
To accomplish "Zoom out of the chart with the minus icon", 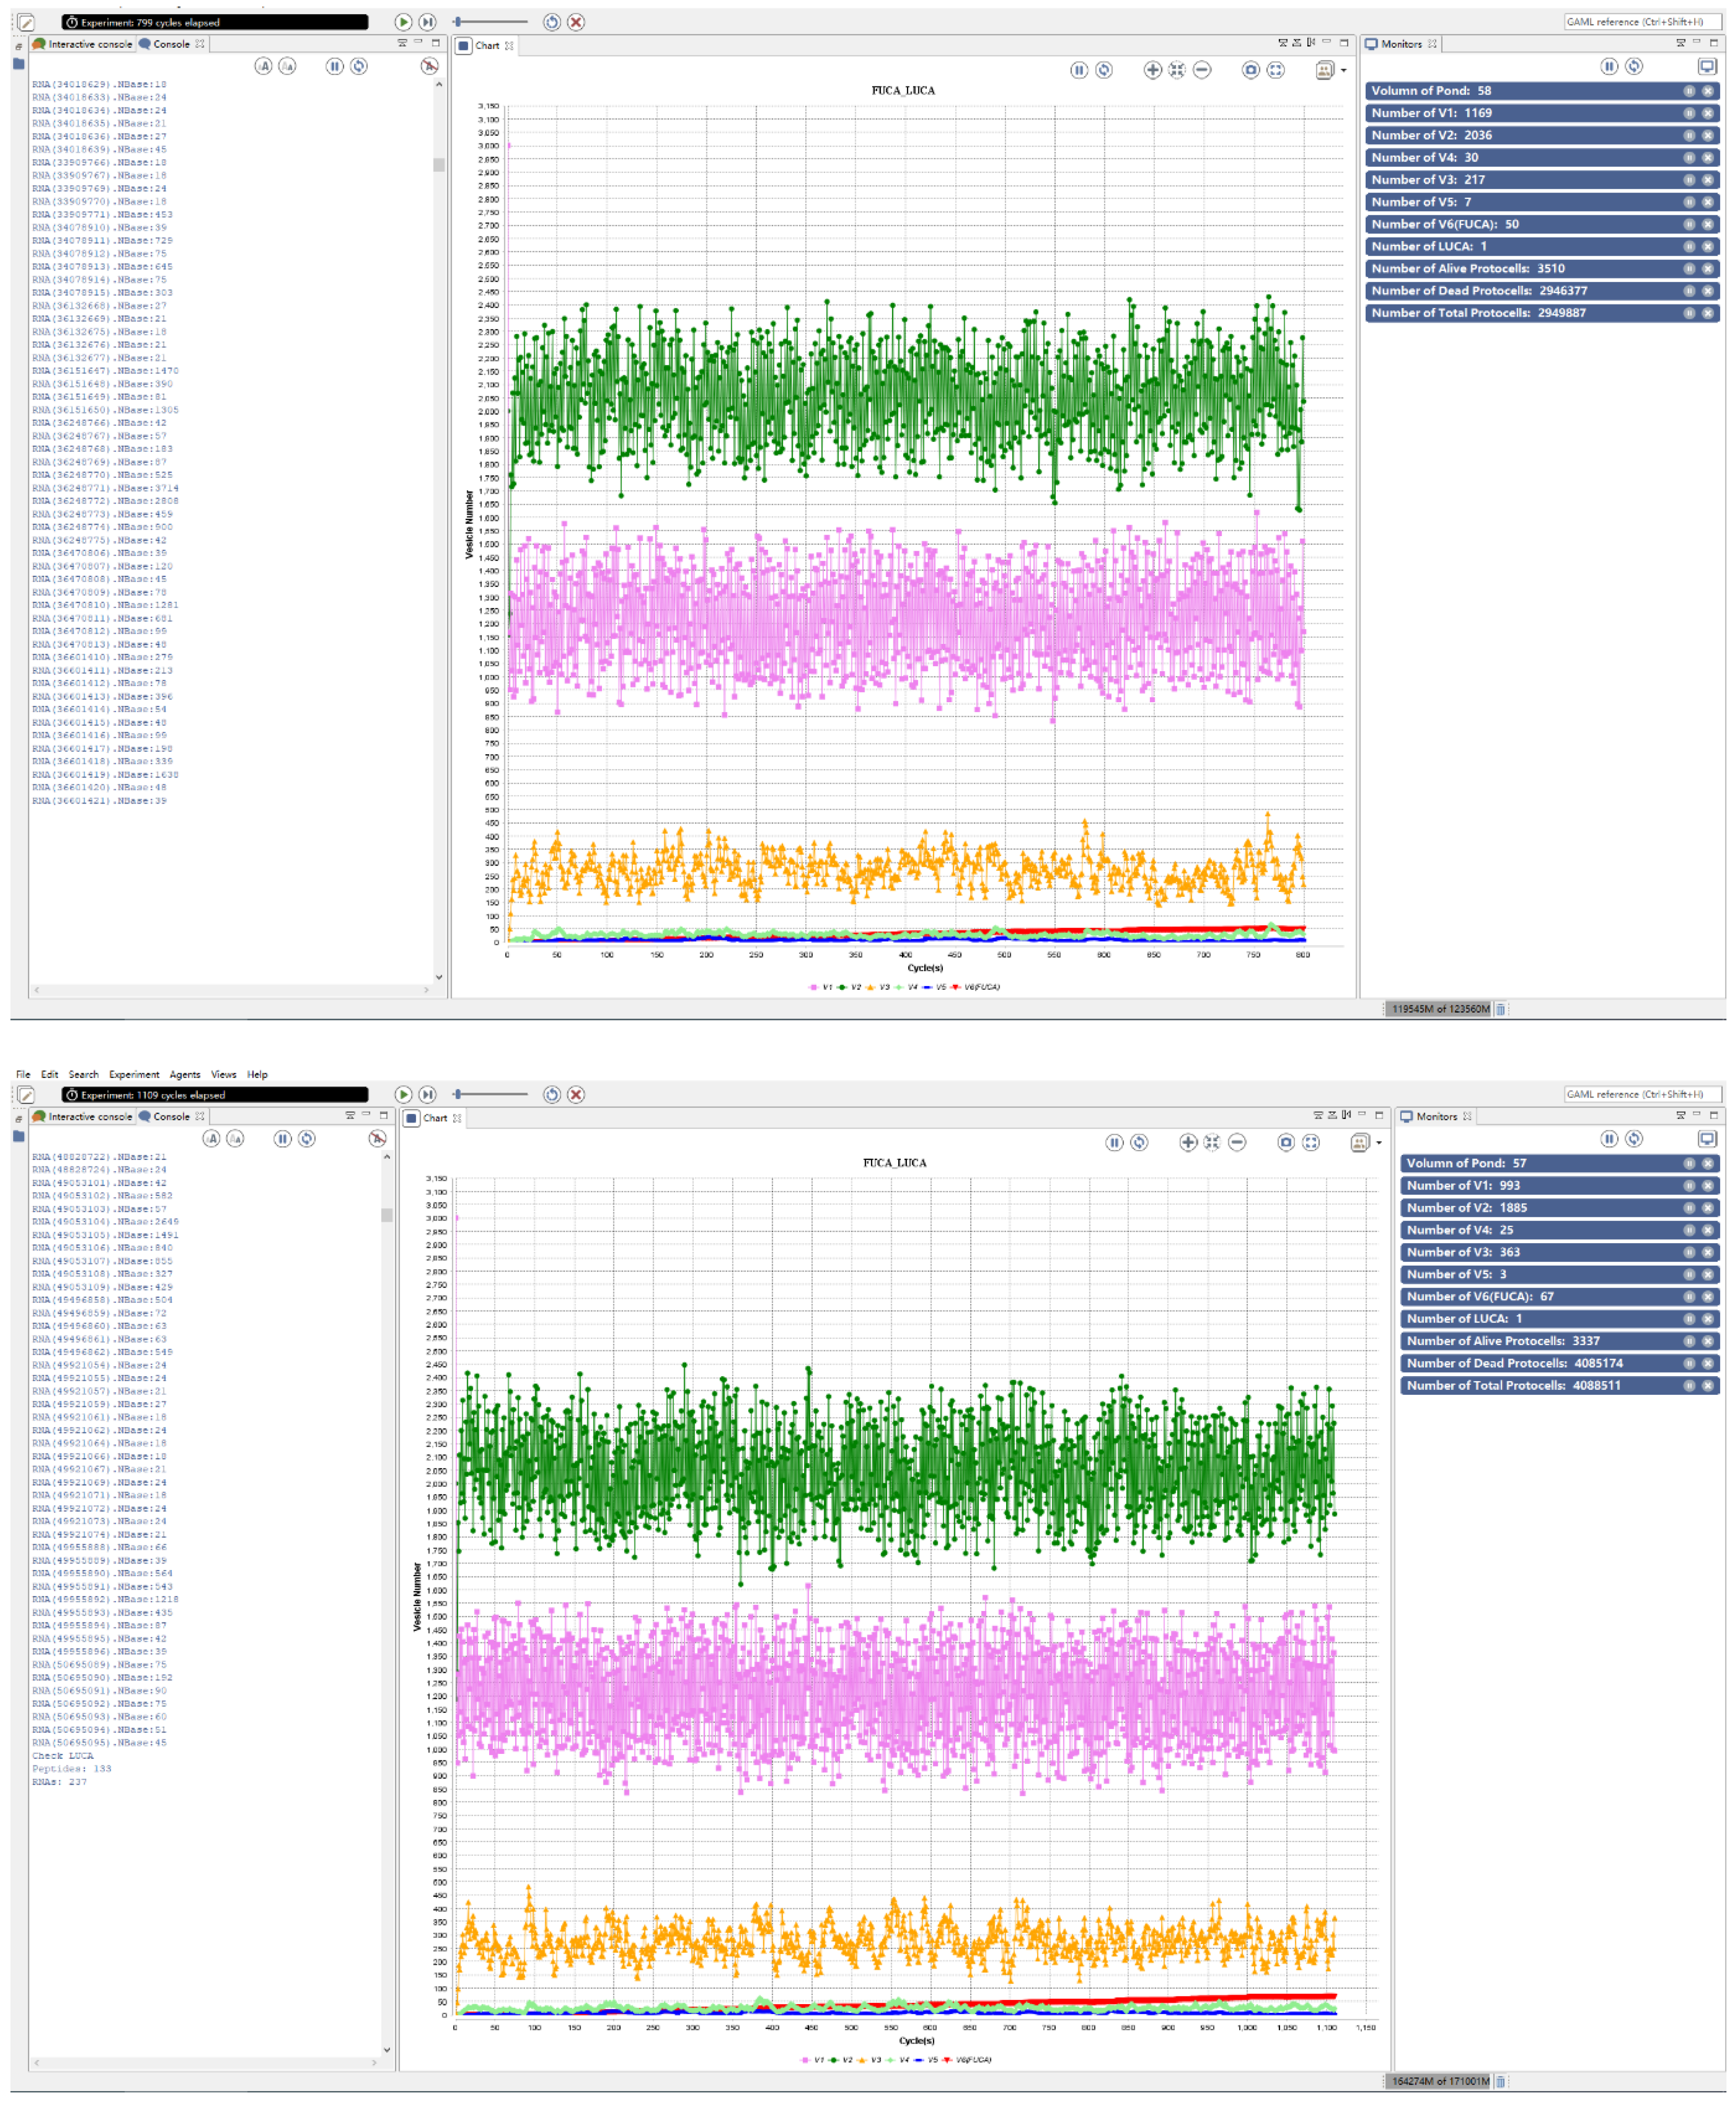I will [1201, 71].
